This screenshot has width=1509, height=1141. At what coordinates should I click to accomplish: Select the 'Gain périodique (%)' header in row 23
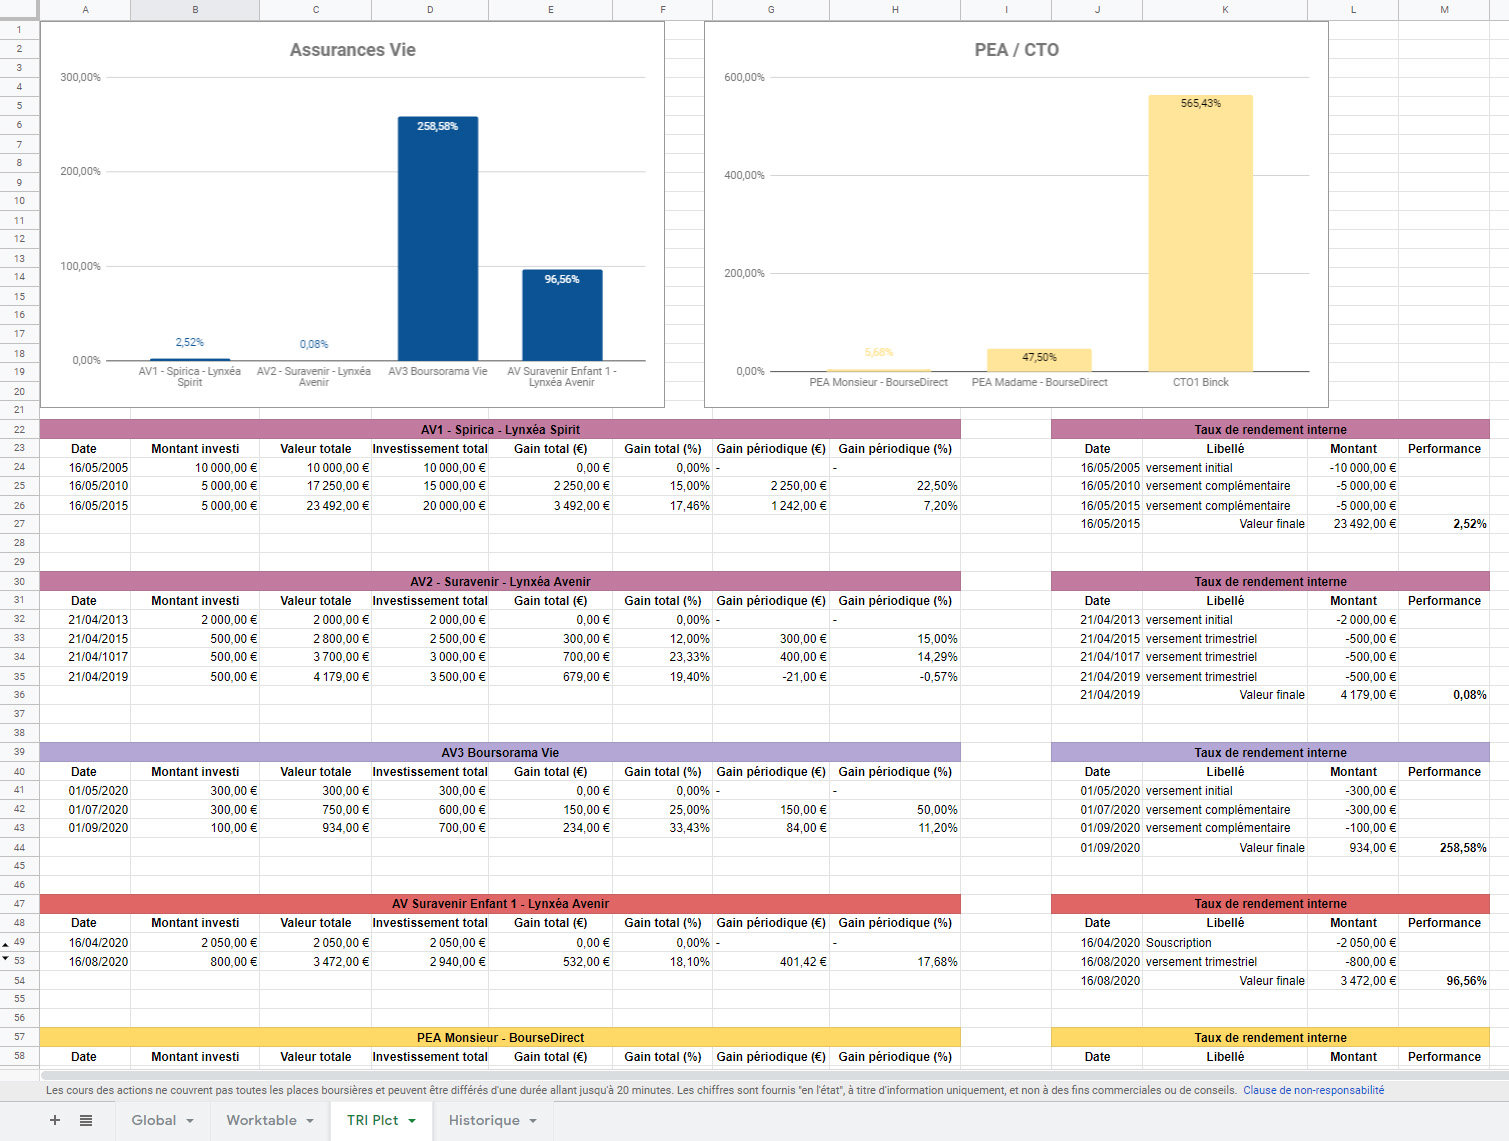pos(895,449)
